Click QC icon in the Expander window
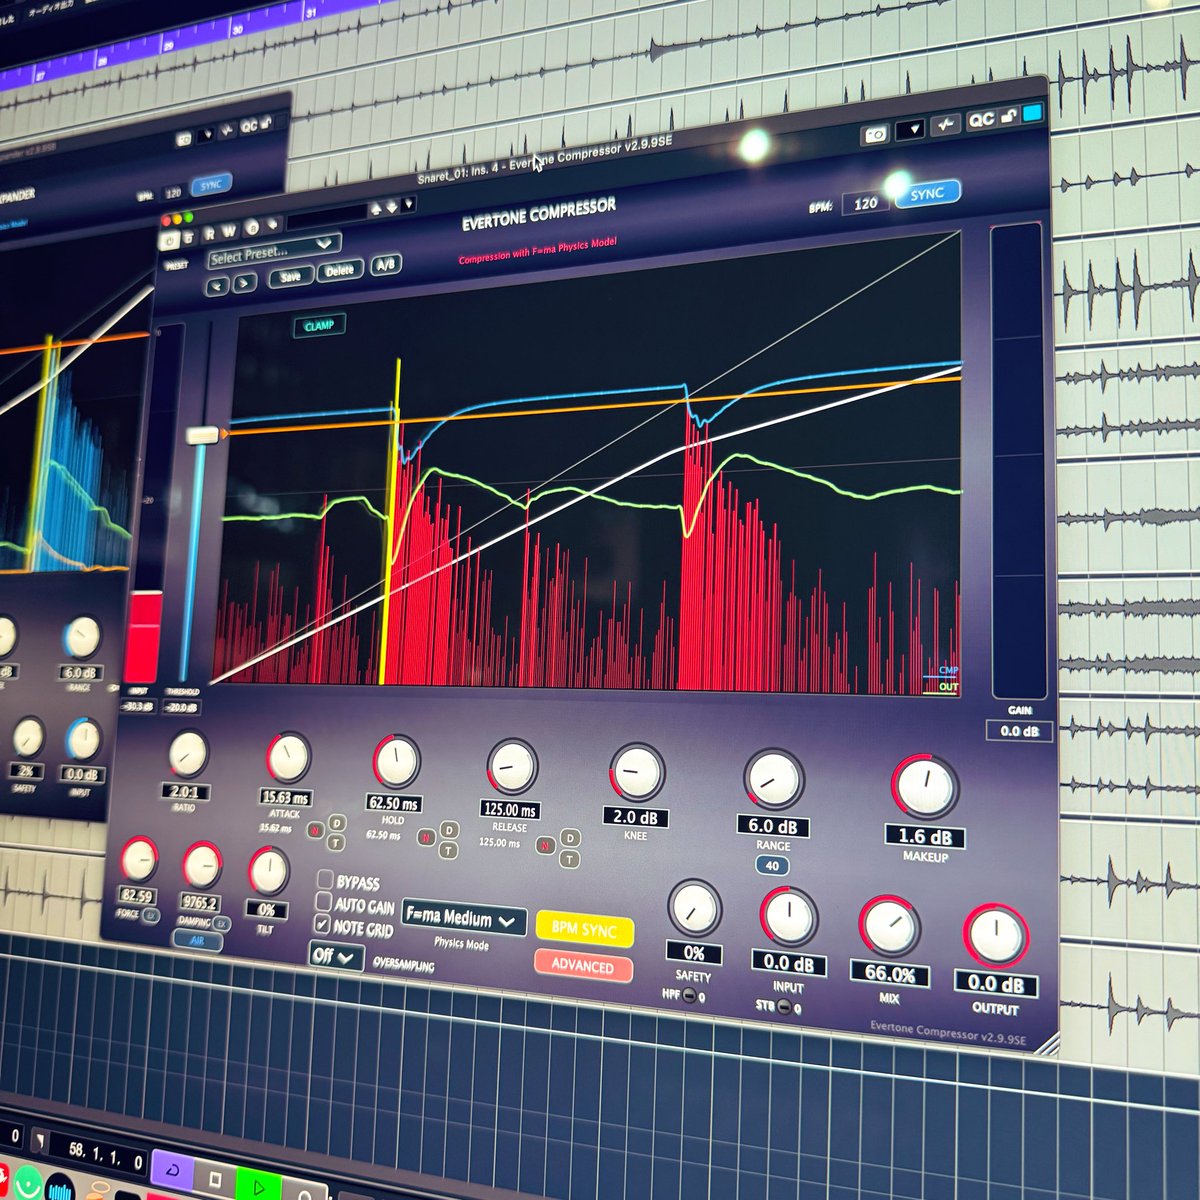Screen dimensions: 1200x1200 coord(249,126)
